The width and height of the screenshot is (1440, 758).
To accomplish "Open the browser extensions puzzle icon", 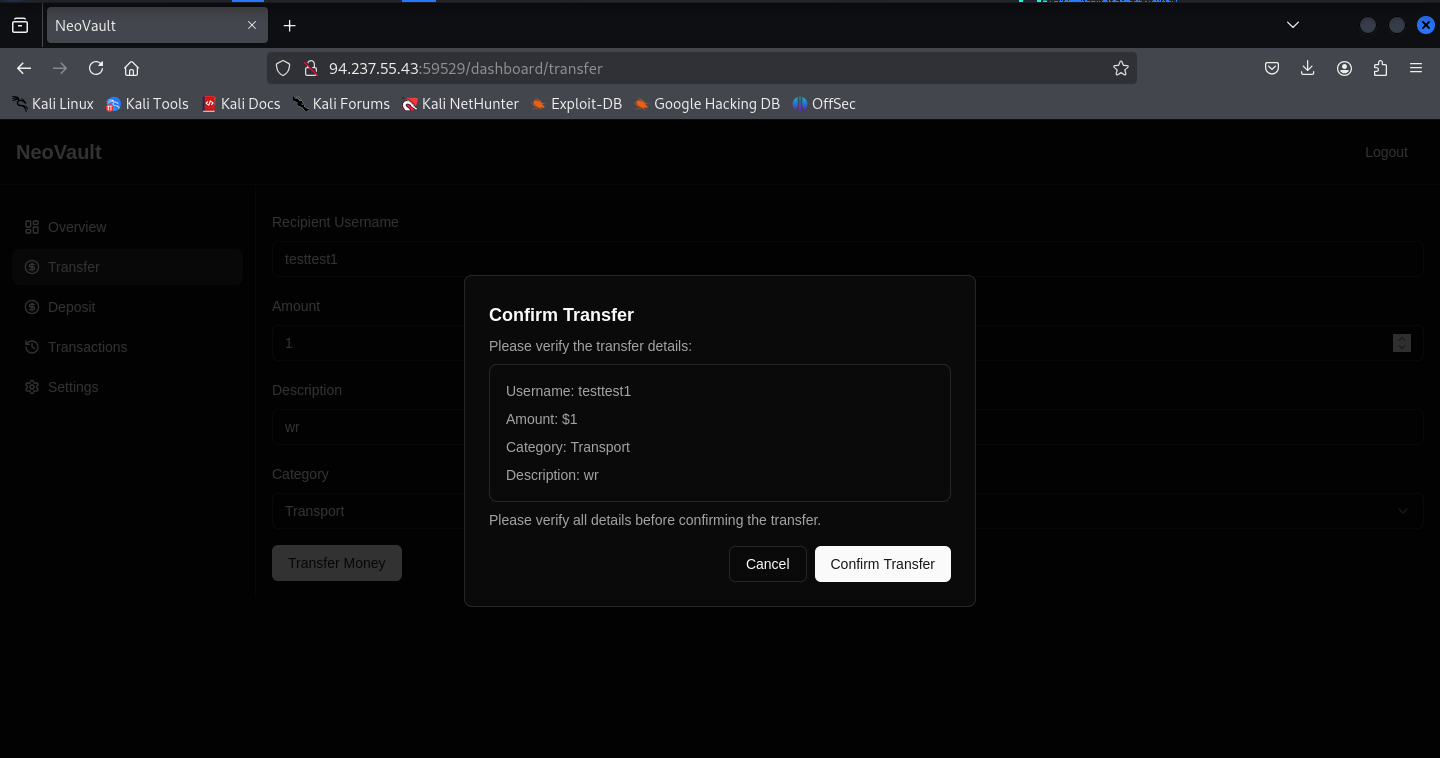I will coord(1380,68).
